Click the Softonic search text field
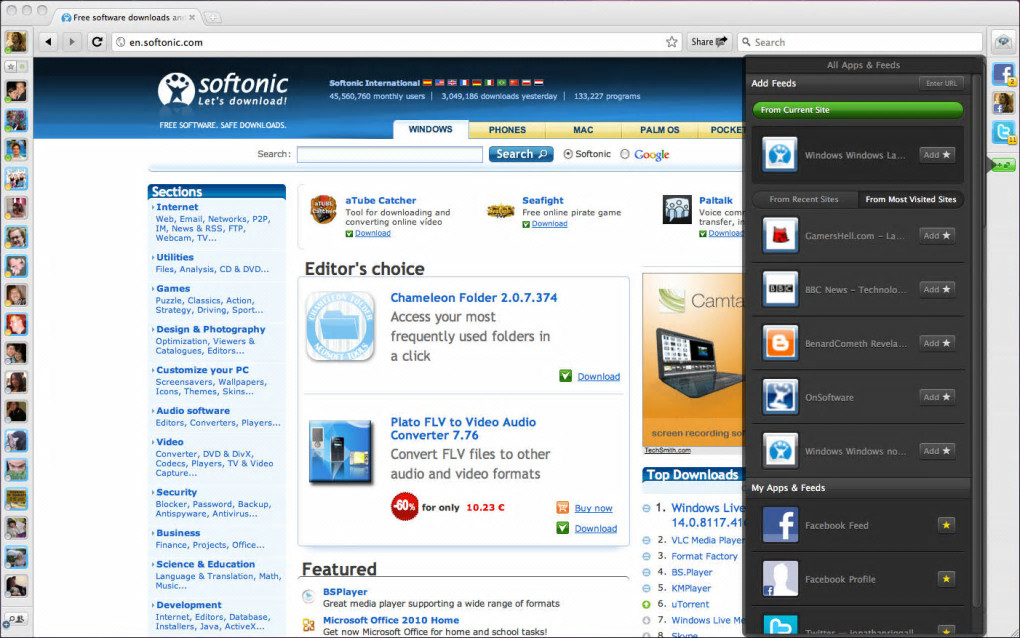This screenshot has height=638, width=1020. tap(390, 154)
